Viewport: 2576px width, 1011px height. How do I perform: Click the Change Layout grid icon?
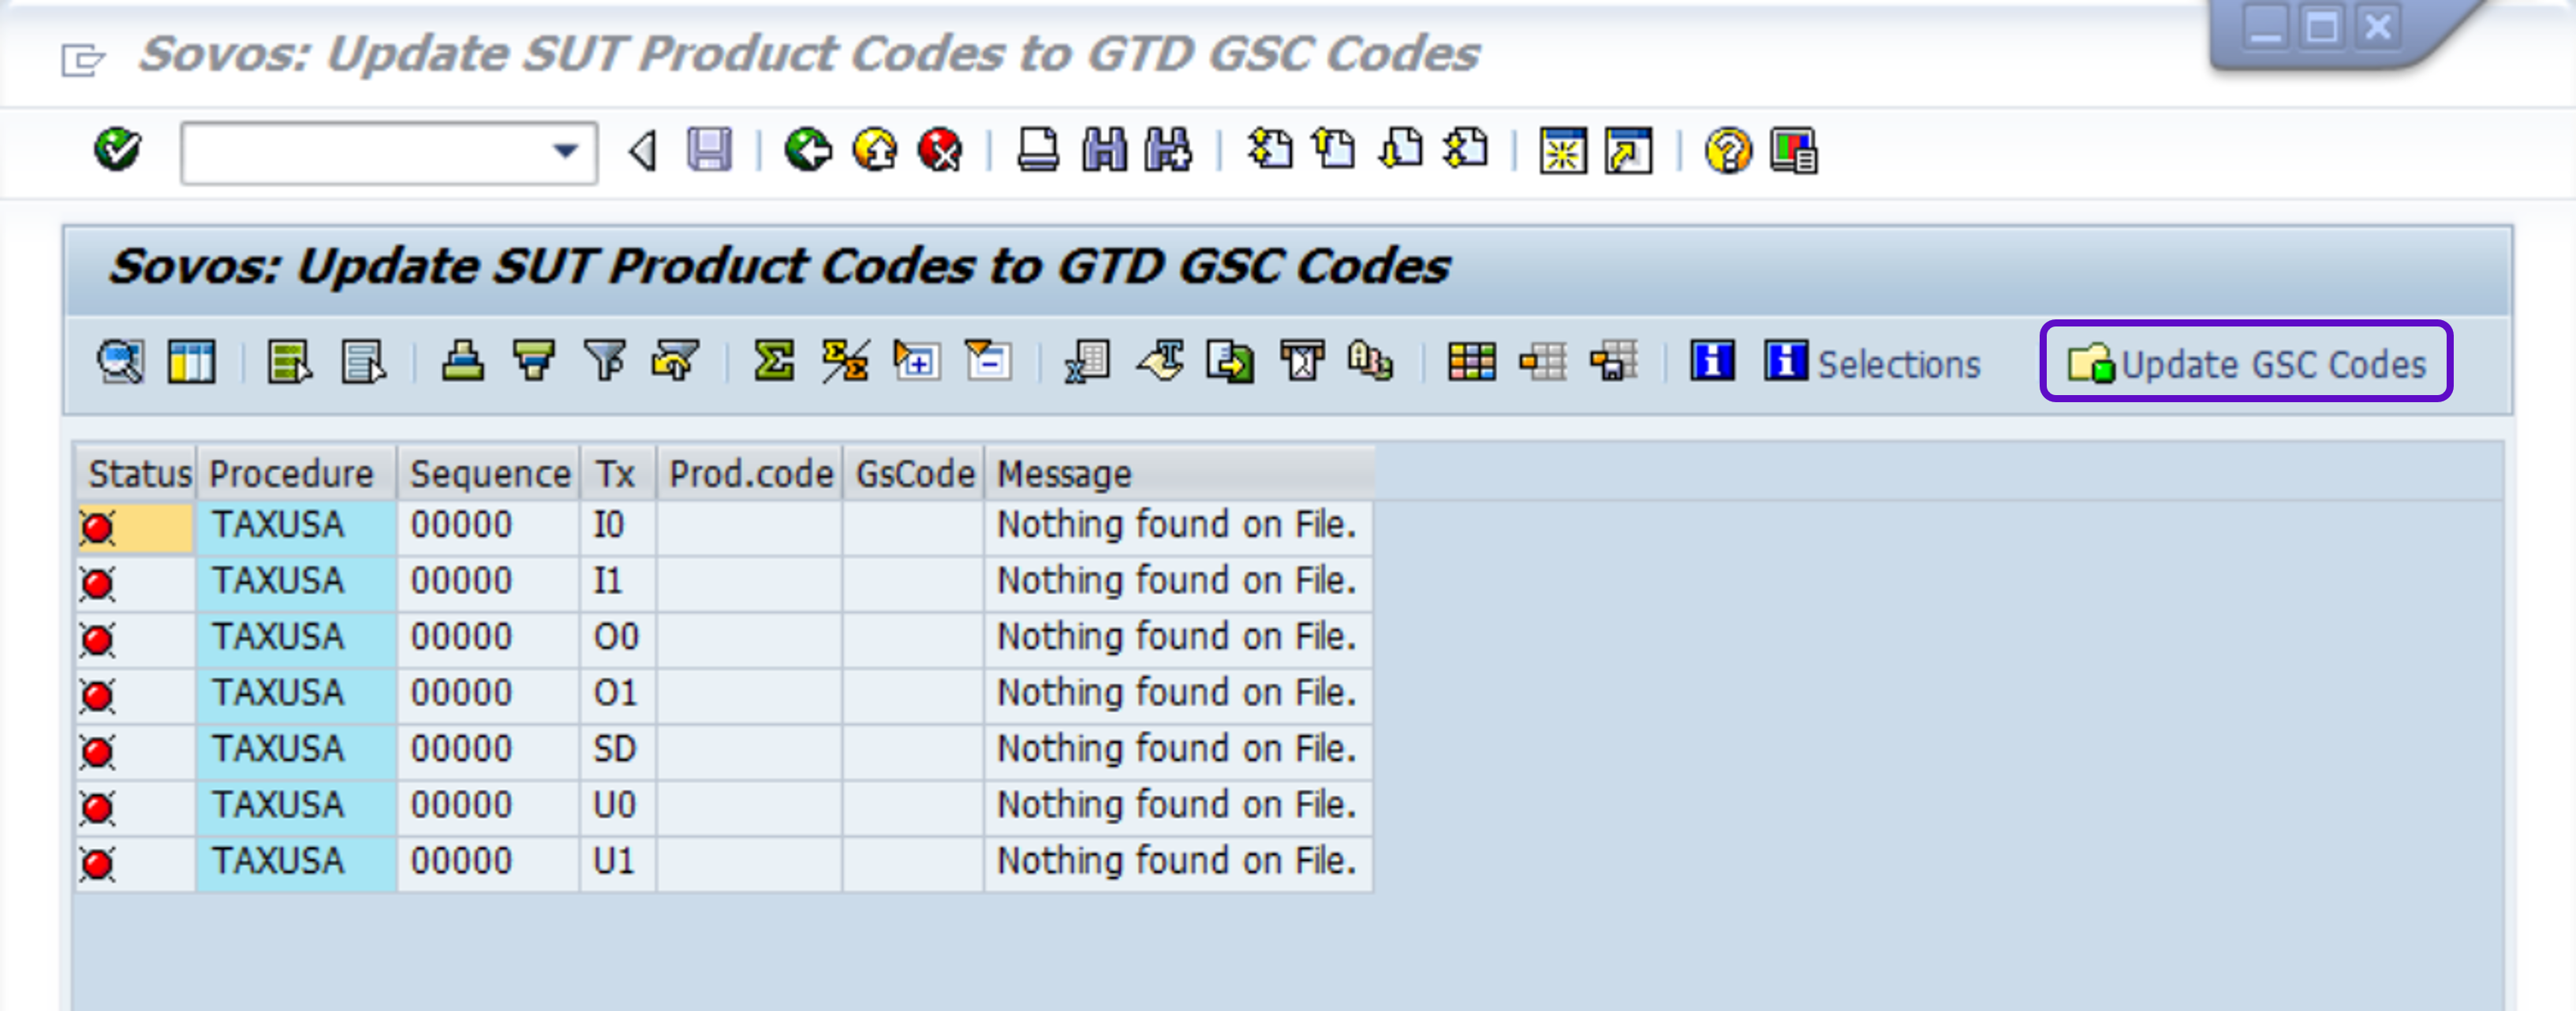(1471, 362)
